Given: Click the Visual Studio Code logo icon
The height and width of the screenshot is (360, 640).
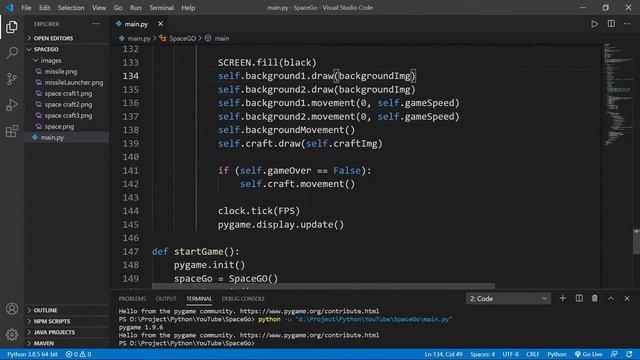Looking at the screenshot, I should [10, 7].
